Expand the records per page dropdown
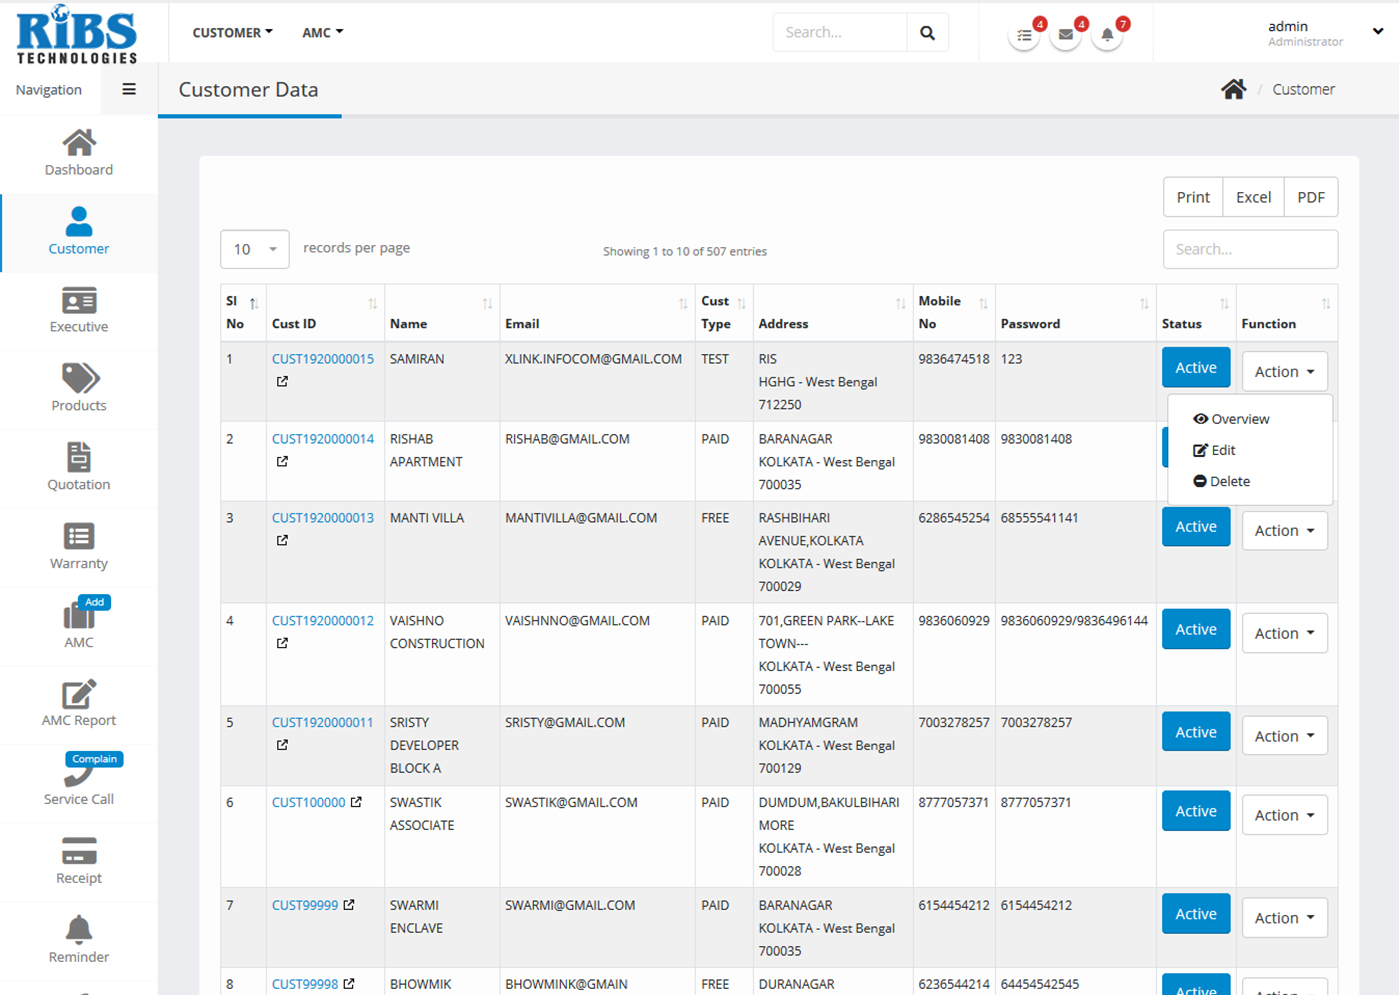This screenshot has width=1399, height=995. (254, 250)
